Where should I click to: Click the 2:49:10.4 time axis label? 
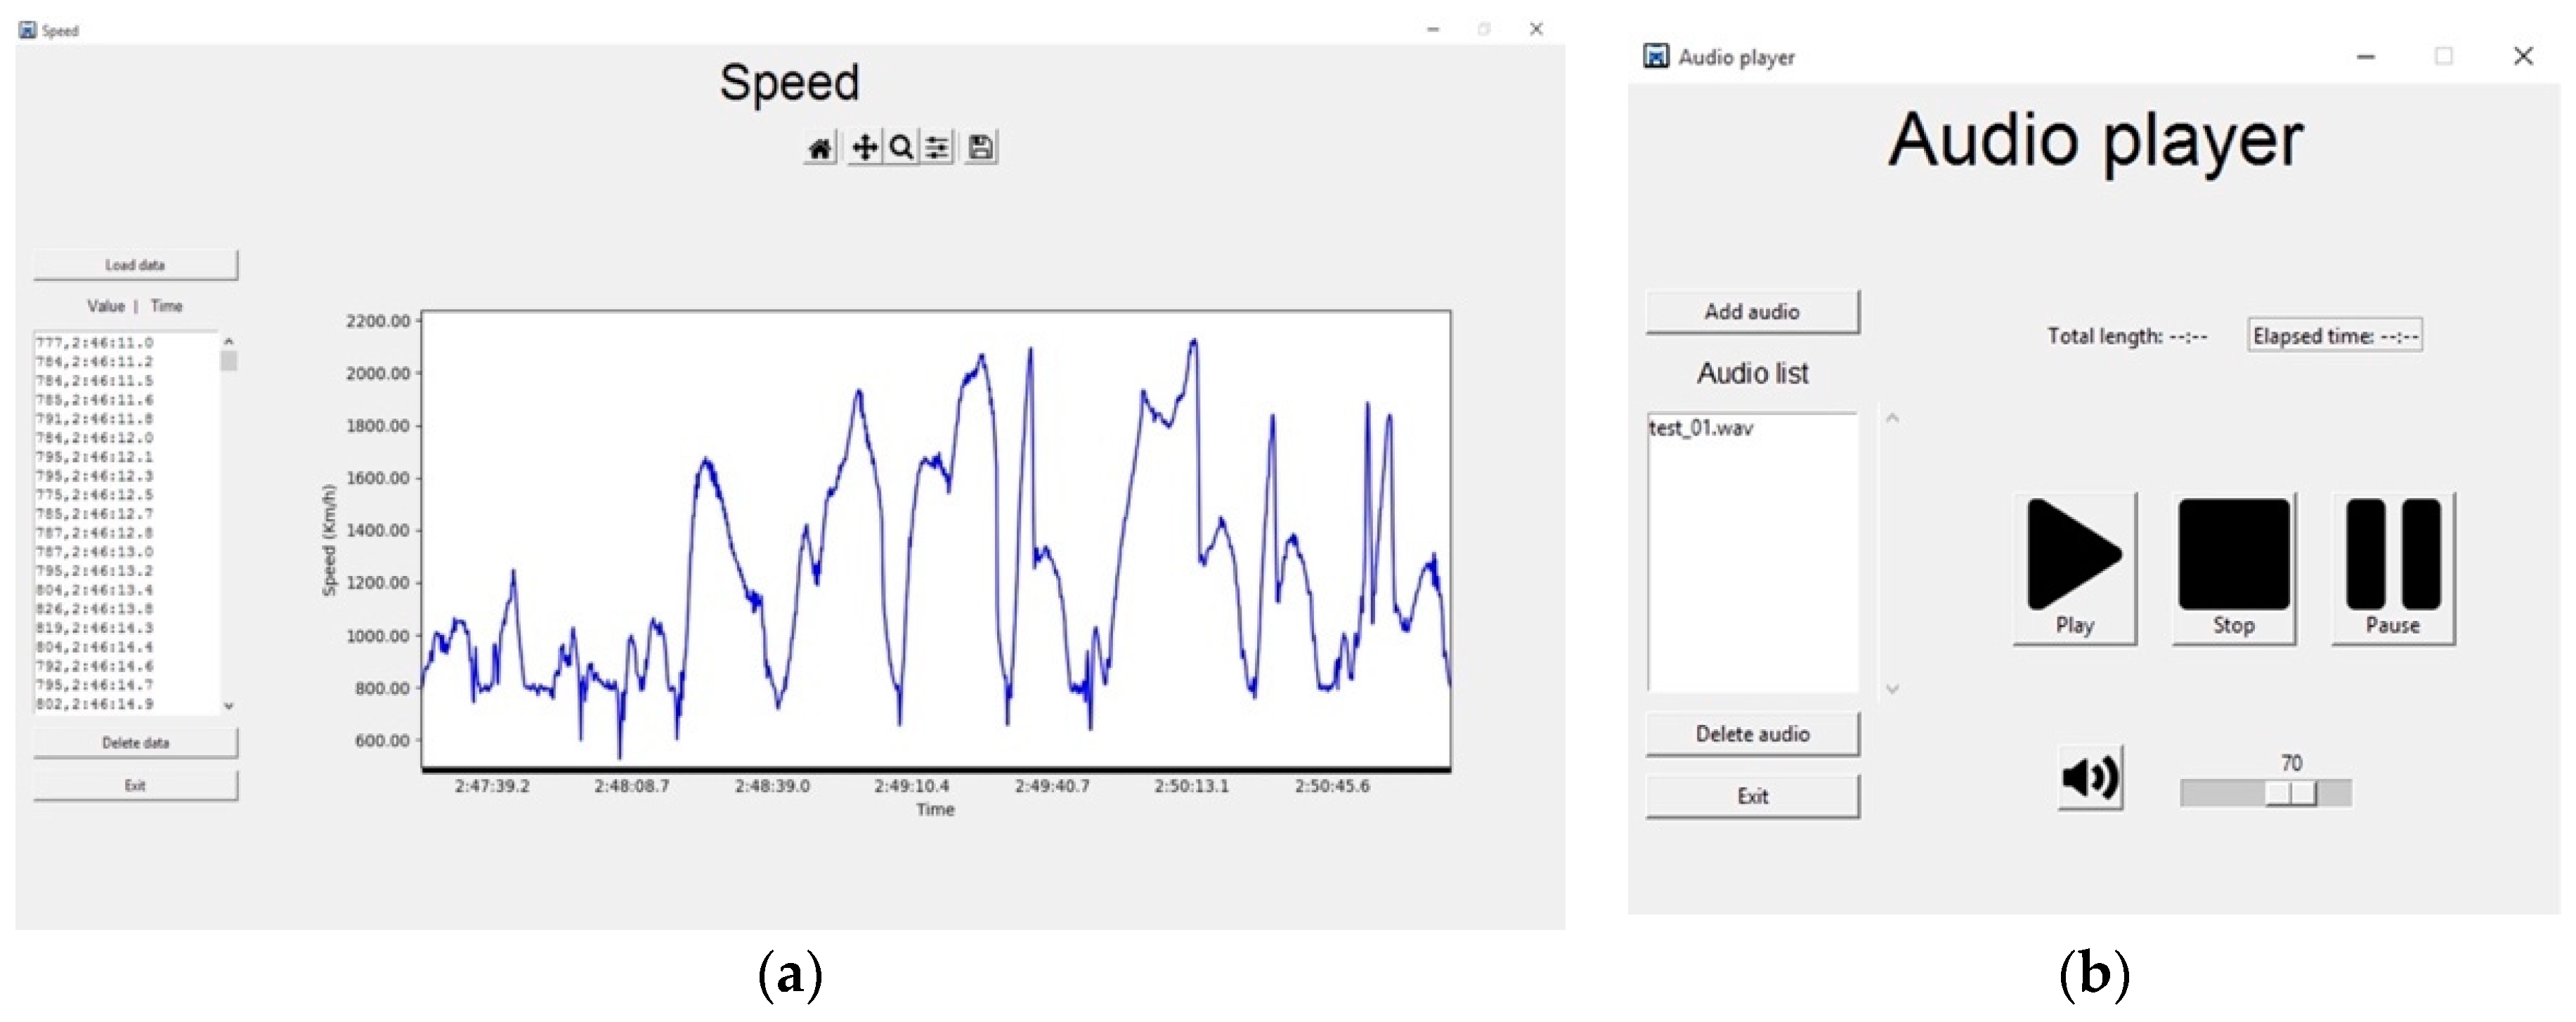[x=912, y=786]
